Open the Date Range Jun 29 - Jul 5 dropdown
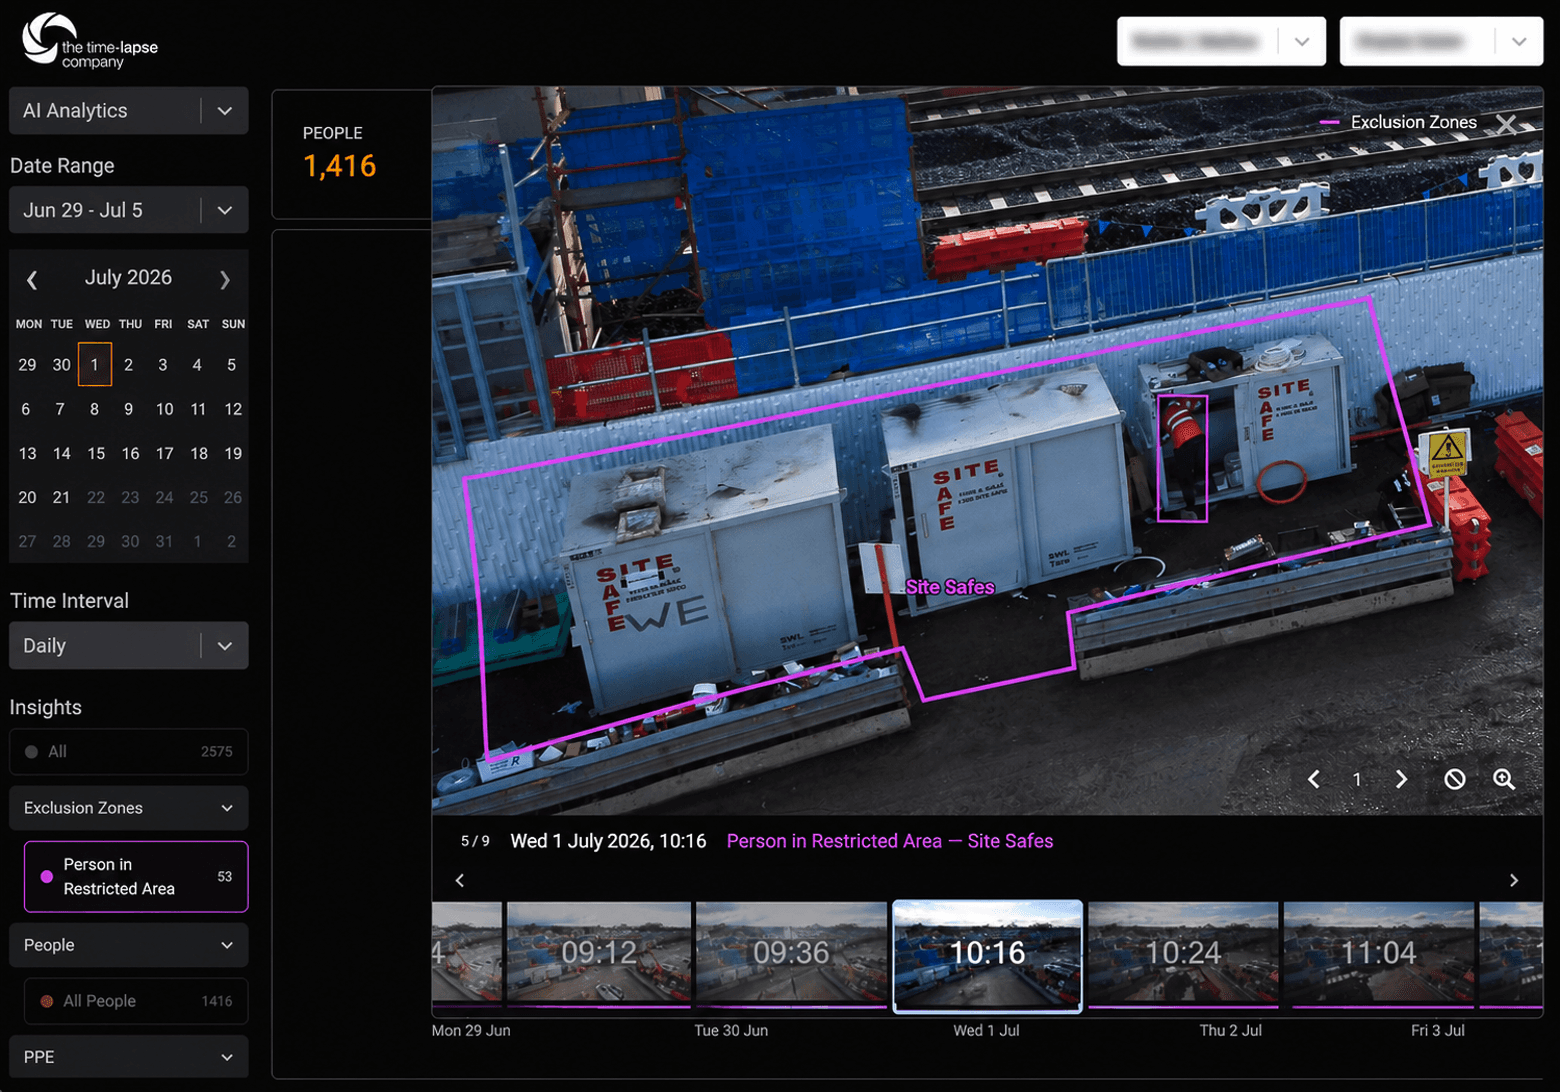Screen dimensions: 1560x1092 pos(129,210)
